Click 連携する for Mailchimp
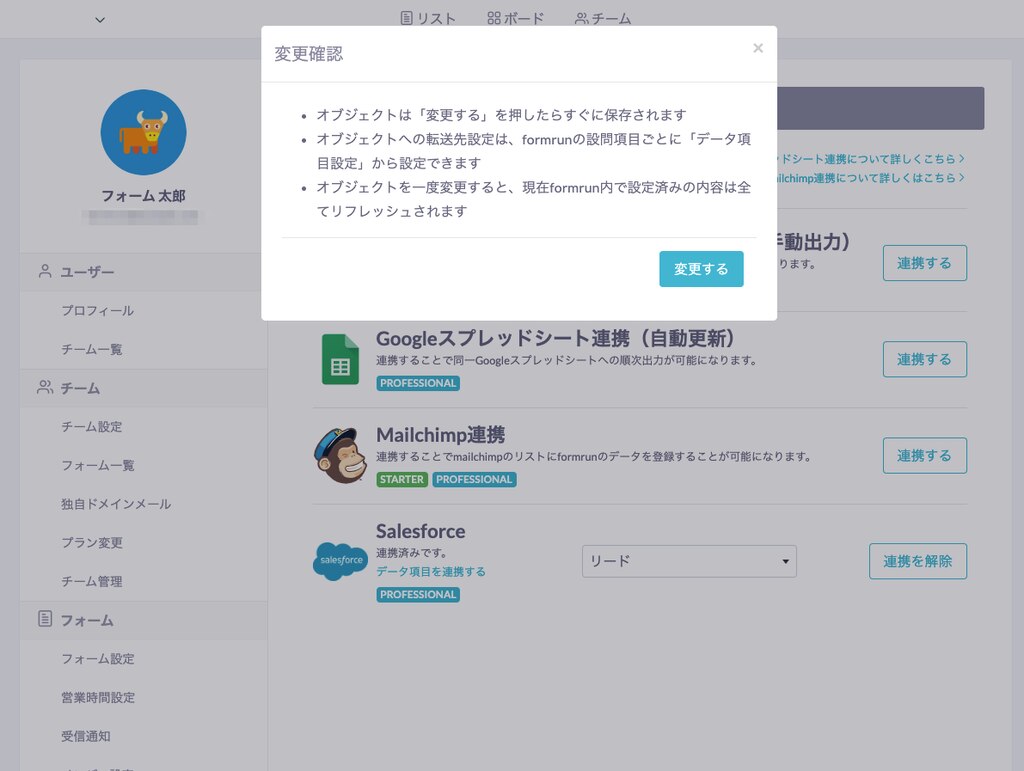Image resolution: width=1024 pixels, height=771 pixels. coord(924,455)
